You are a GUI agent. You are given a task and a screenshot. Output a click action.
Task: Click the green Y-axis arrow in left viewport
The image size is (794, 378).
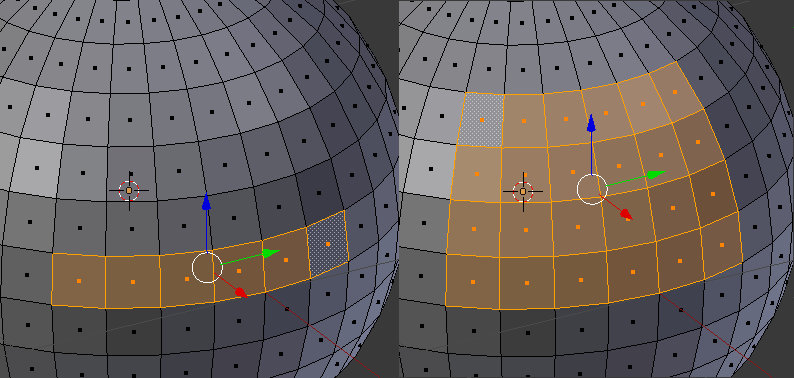pos(271,253)
